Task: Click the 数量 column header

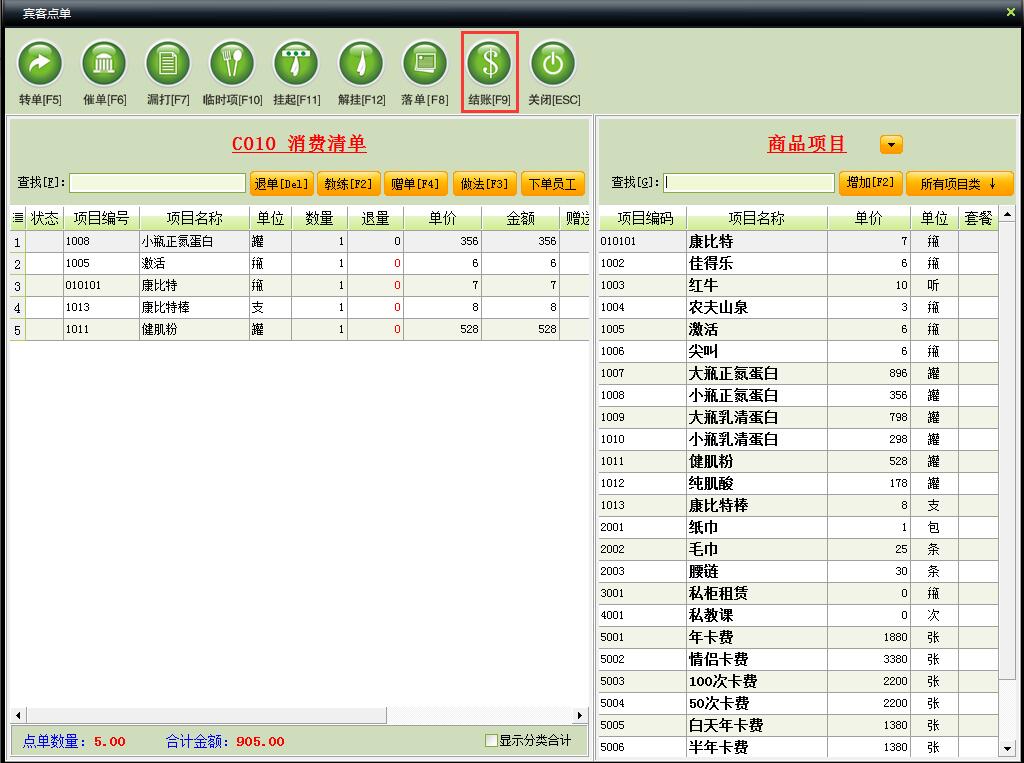Action: coord(319,218)
